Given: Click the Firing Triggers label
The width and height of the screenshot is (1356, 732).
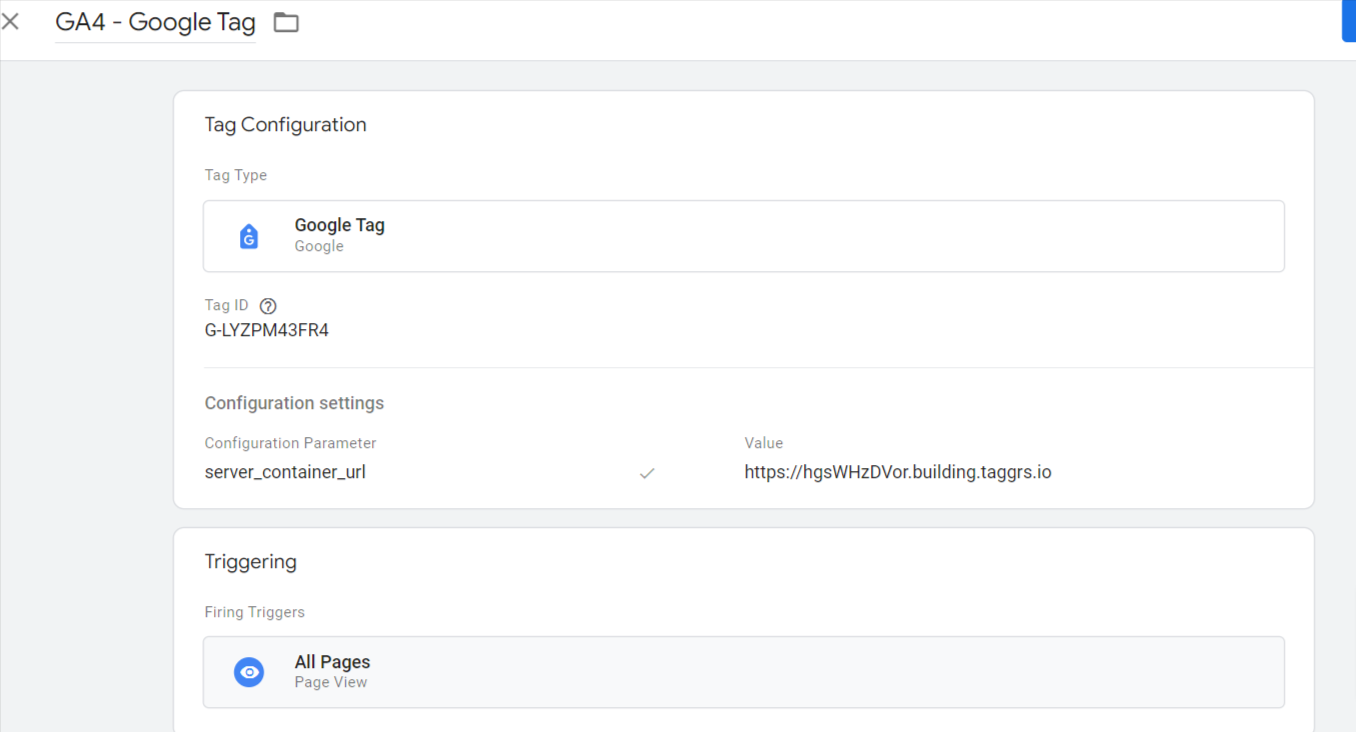Looking at the screenshot, I should point(254,612).
